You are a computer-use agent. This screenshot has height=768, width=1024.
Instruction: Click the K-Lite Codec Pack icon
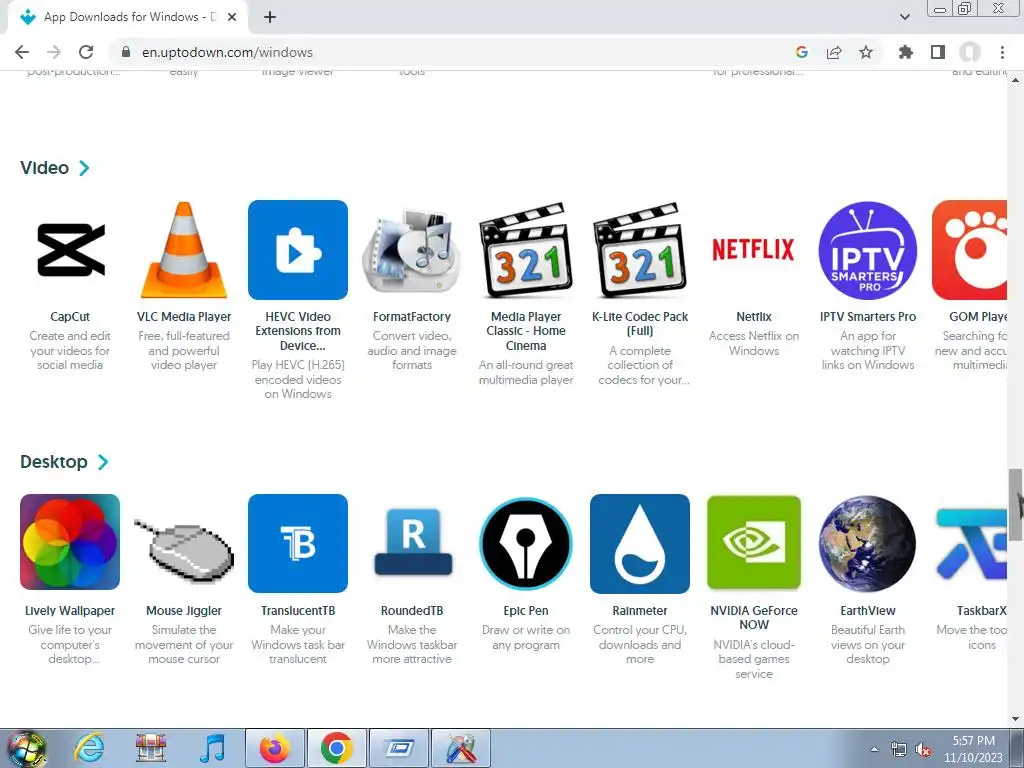[640, 249]
